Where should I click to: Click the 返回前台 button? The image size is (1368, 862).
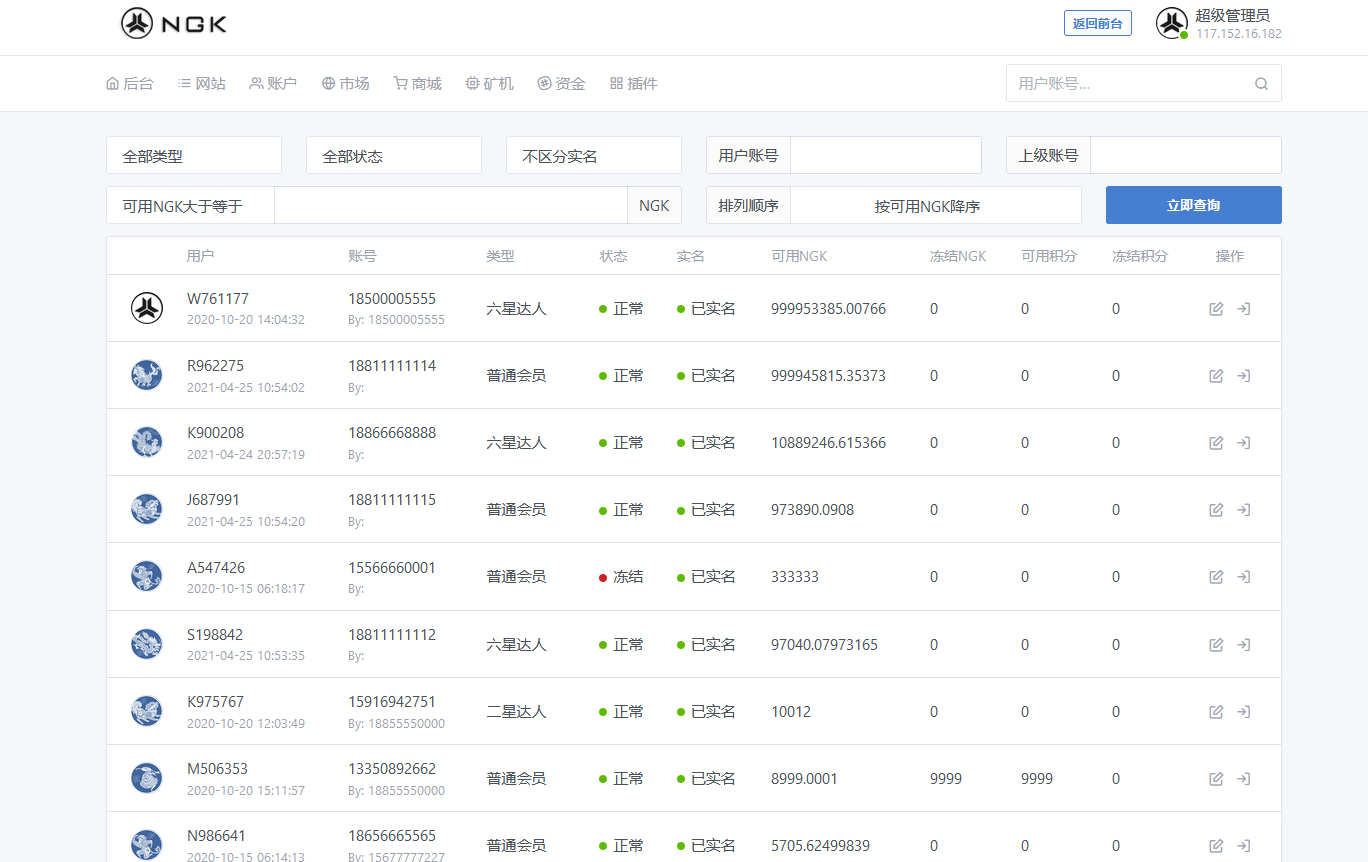[x=1097, y=23]
